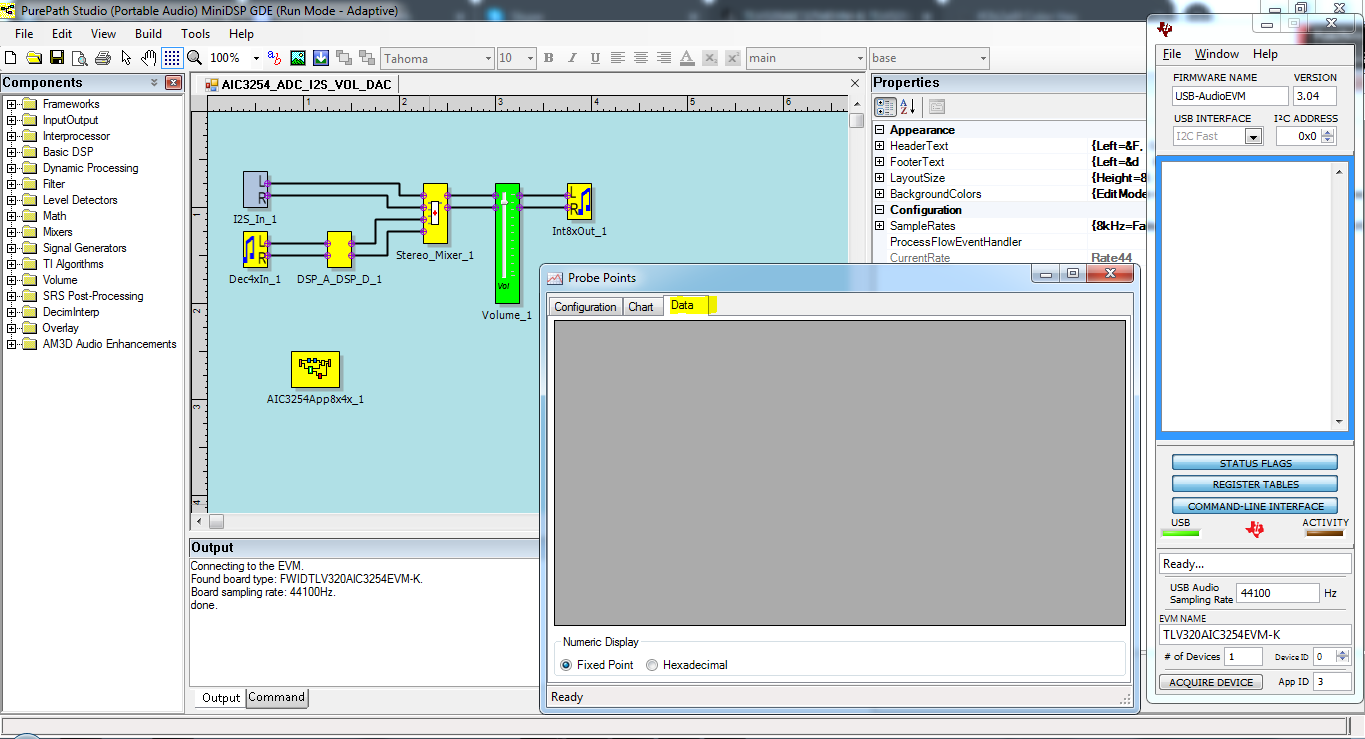Click the blue download arrow icon
This screenshot has width=1365, height=739.
point(321,58)
